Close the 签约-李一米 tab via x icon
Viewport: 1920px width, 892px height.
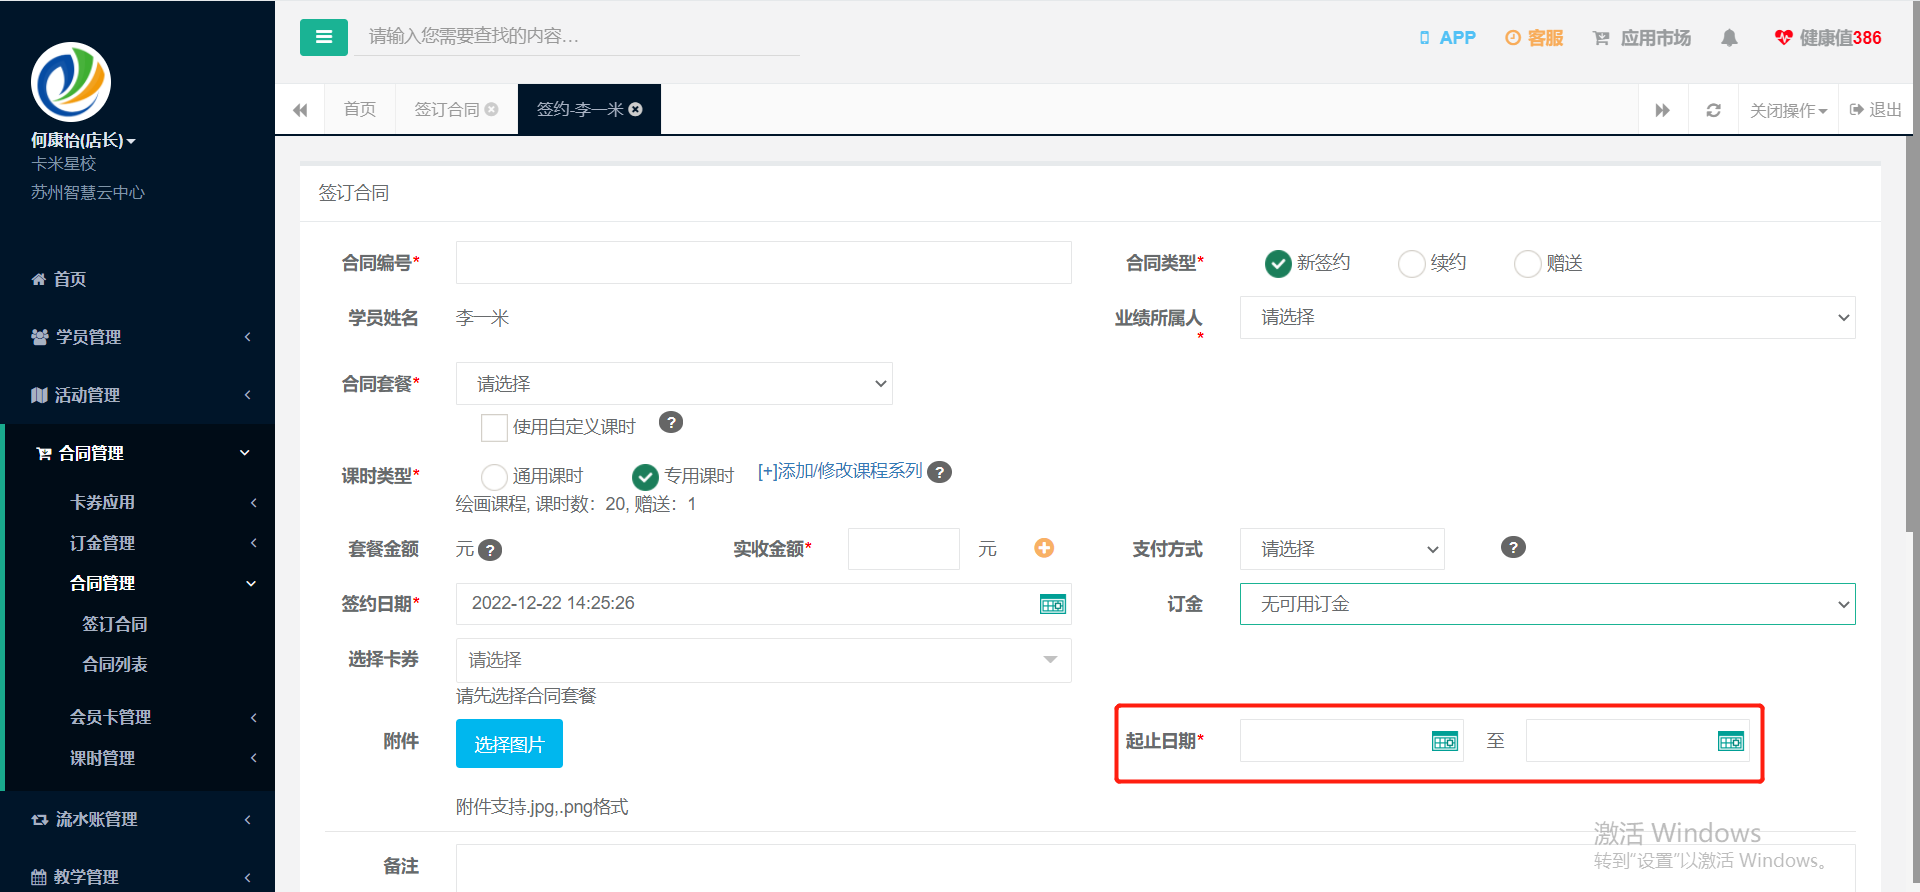[635, 109]
